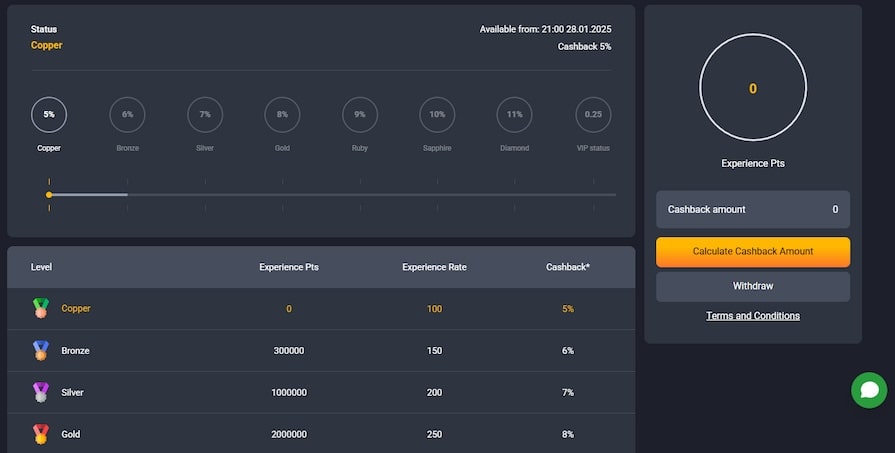The image size is (895, 453).
Task: Click the Silver medal icon in table
Action: 41,392
